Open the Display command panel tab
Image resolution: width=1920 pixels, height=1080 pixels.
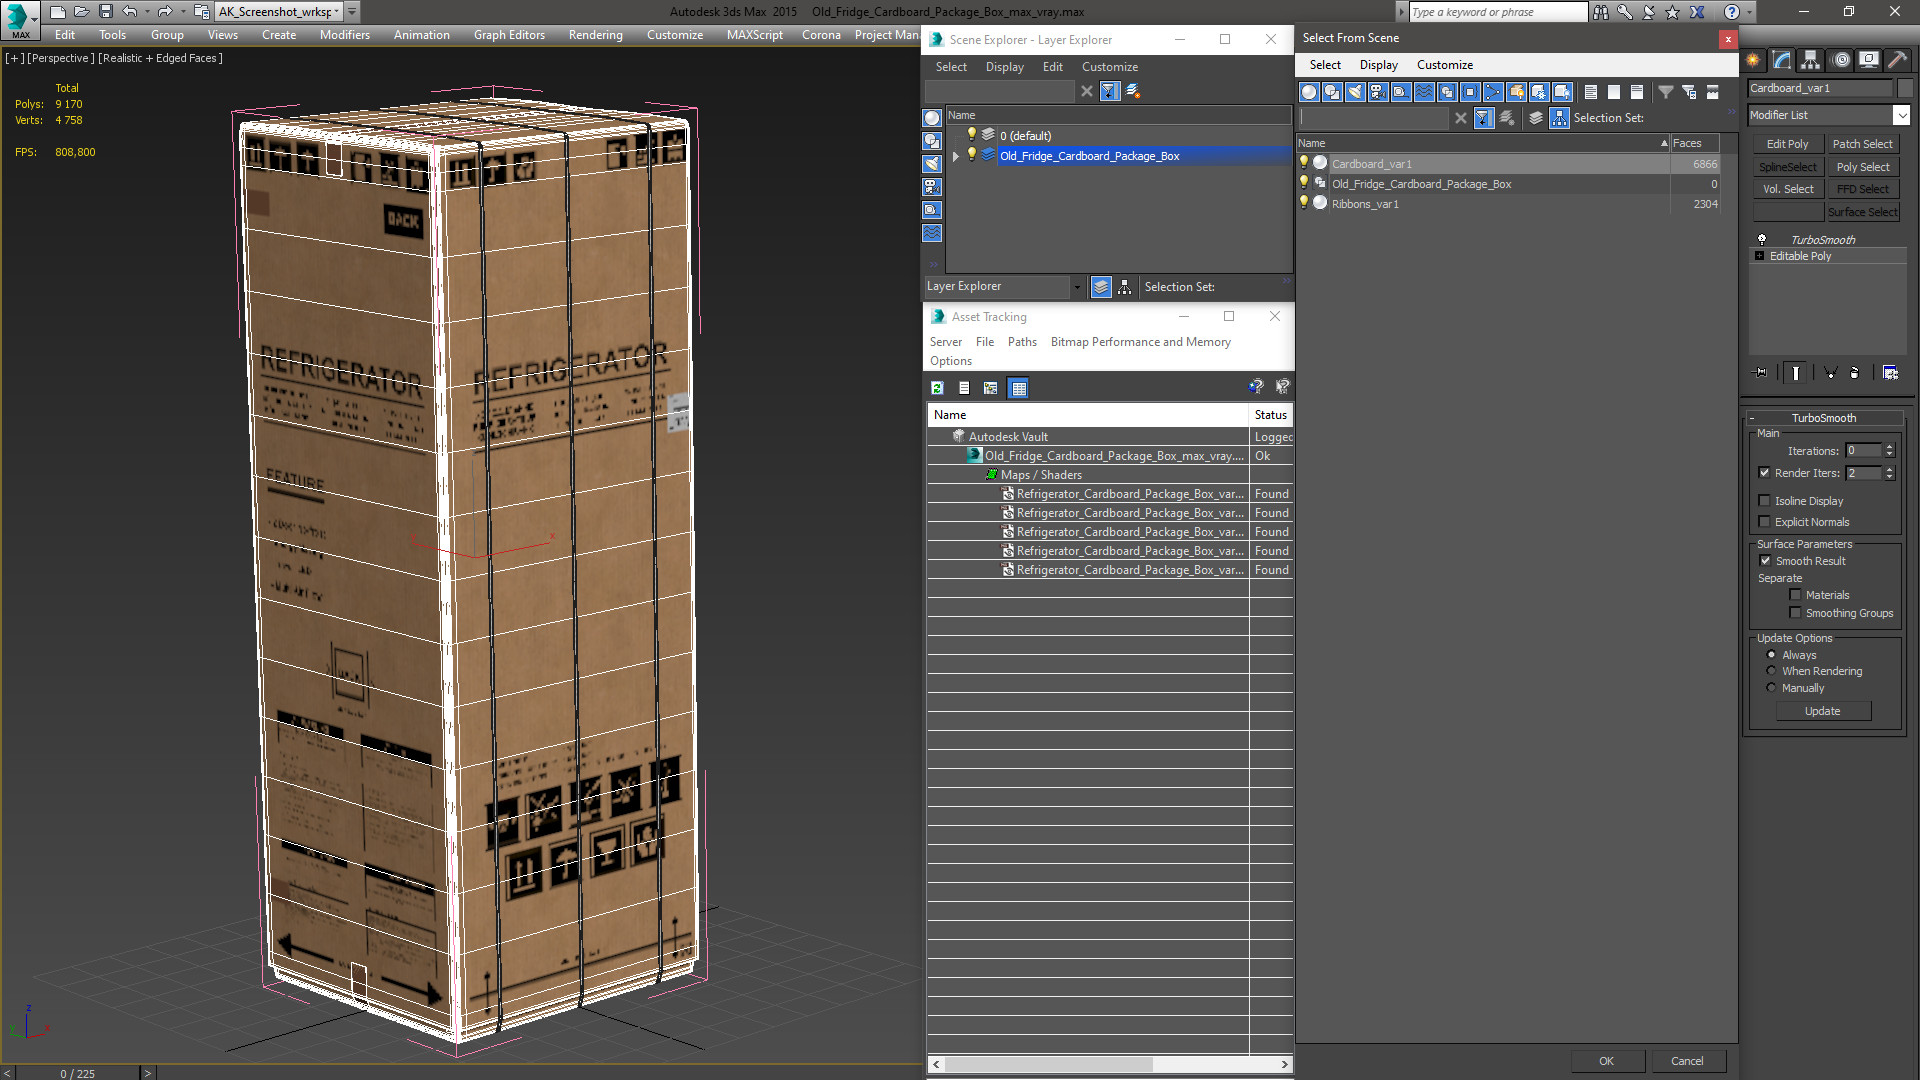(1868, 60)
